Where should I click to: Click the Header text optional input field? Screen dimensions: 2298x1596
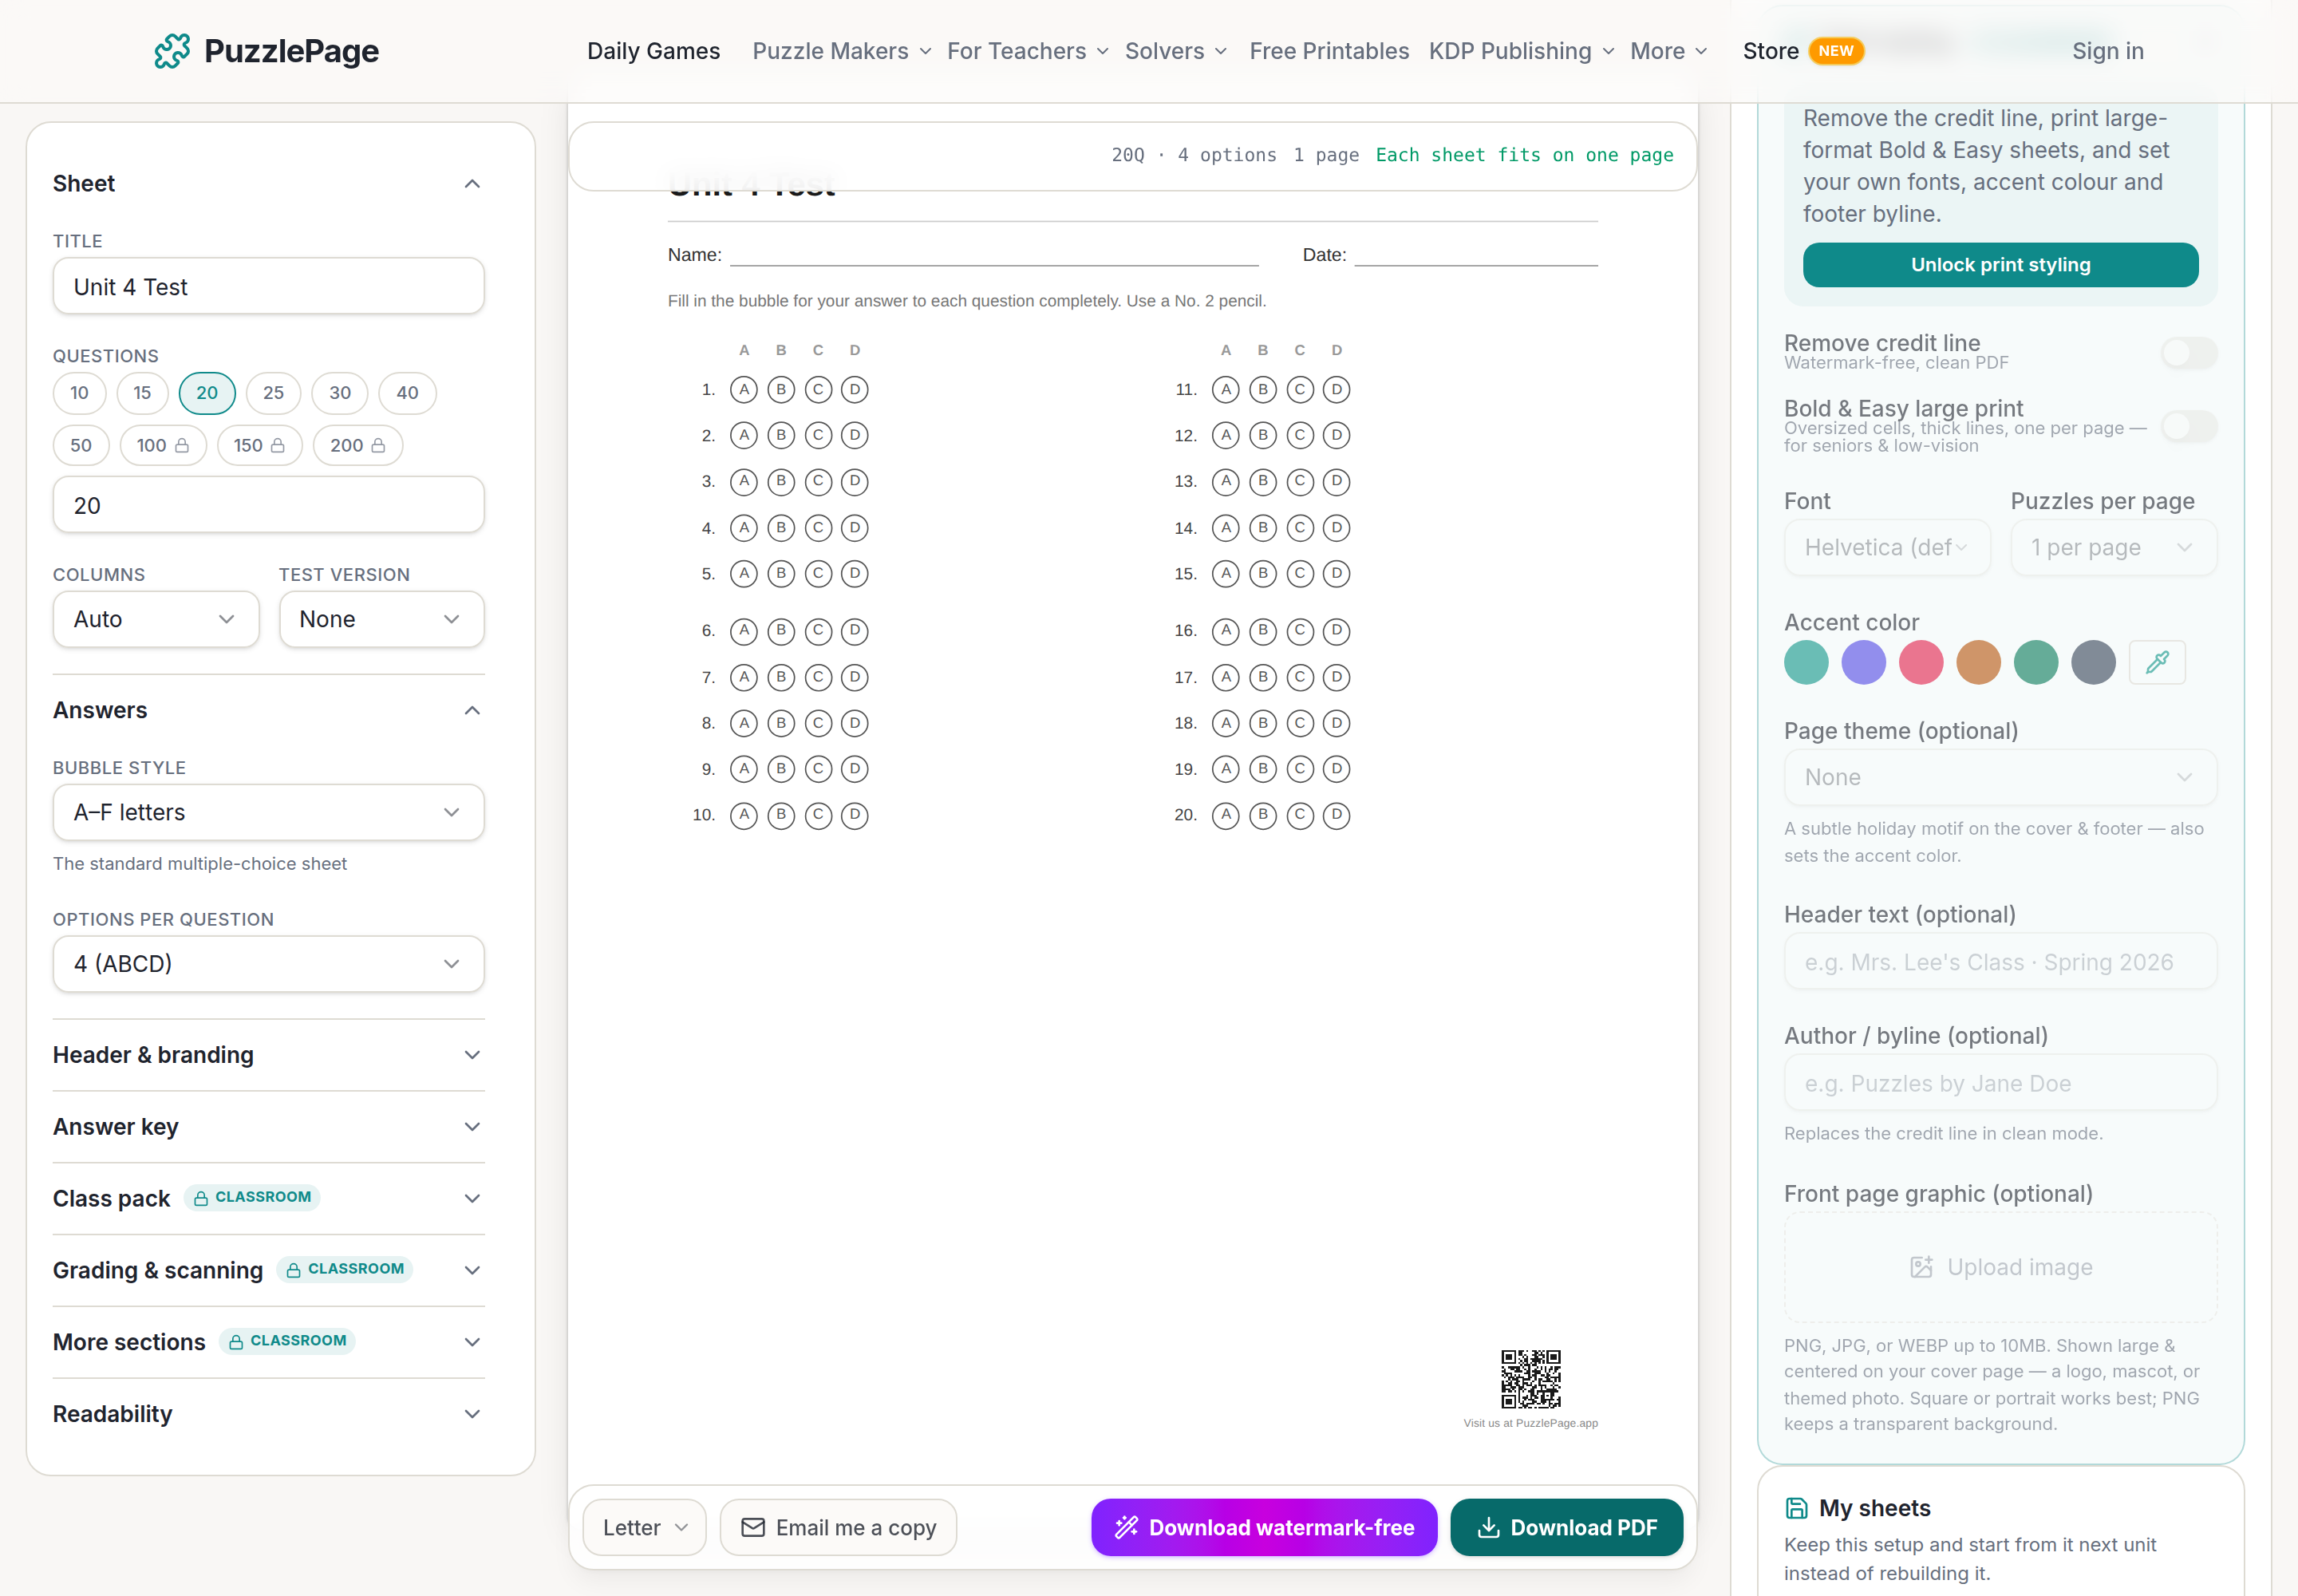coord(2000,962)
